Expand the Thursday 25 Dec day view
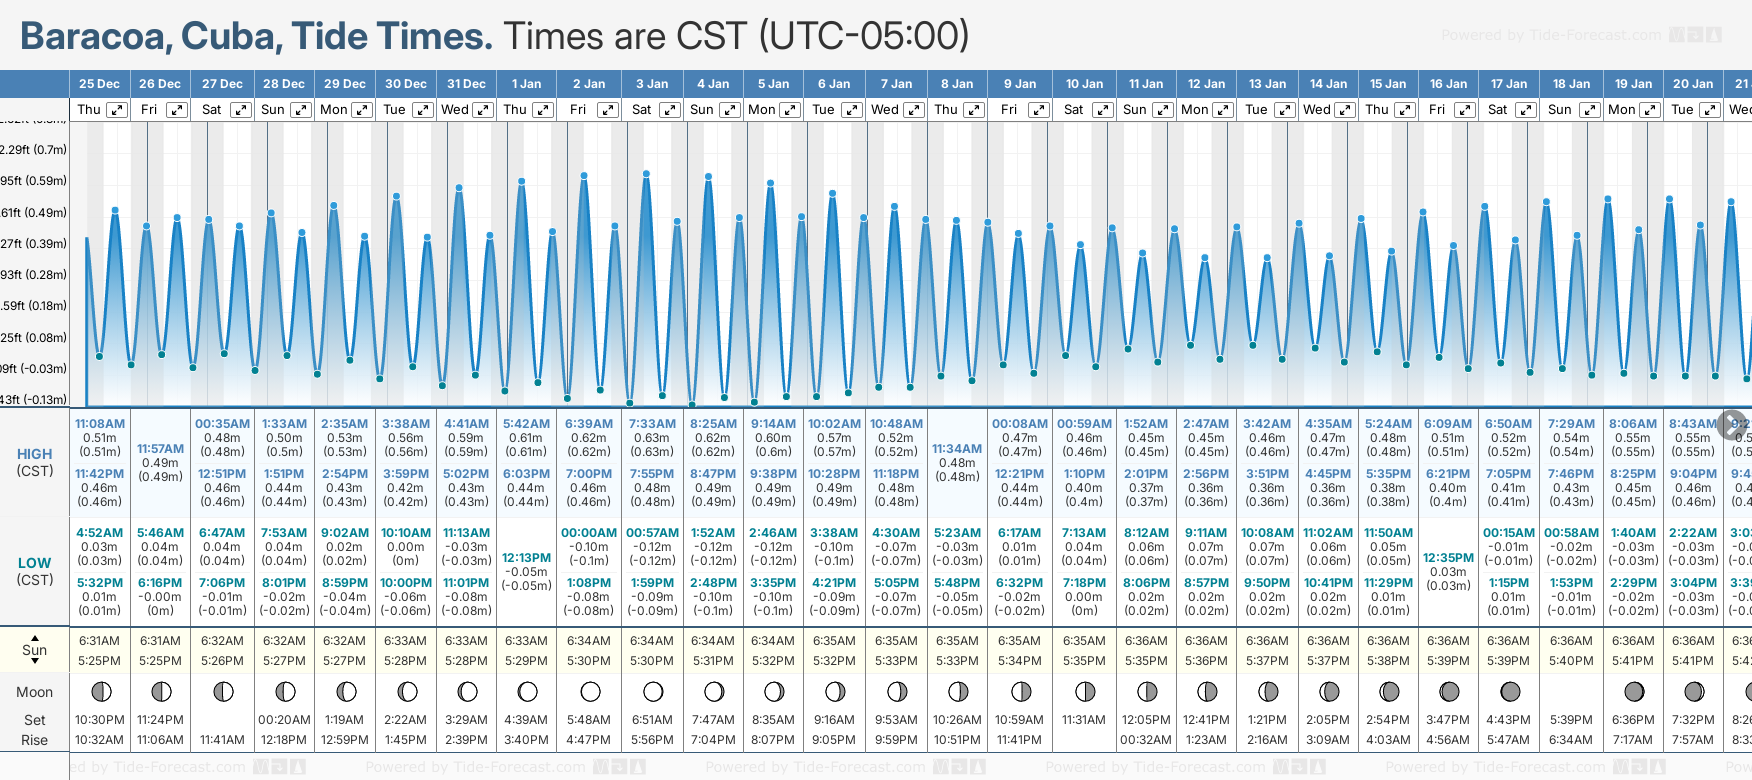 pyautogui.click(x=117, y=110)
